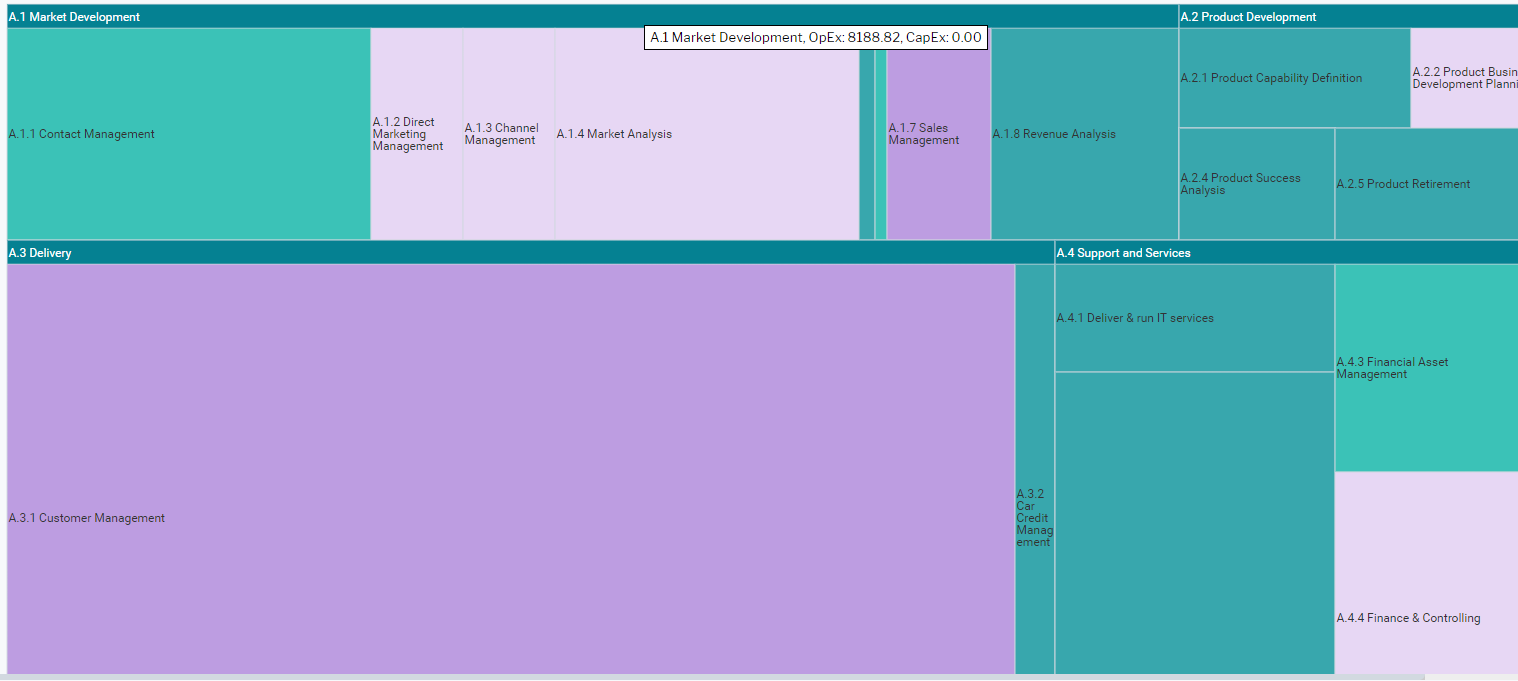Select the A.1.1 Contact Management tile
Image resolution: width=1518 pixels, height=681 pixels.
[x=188, y=134]
